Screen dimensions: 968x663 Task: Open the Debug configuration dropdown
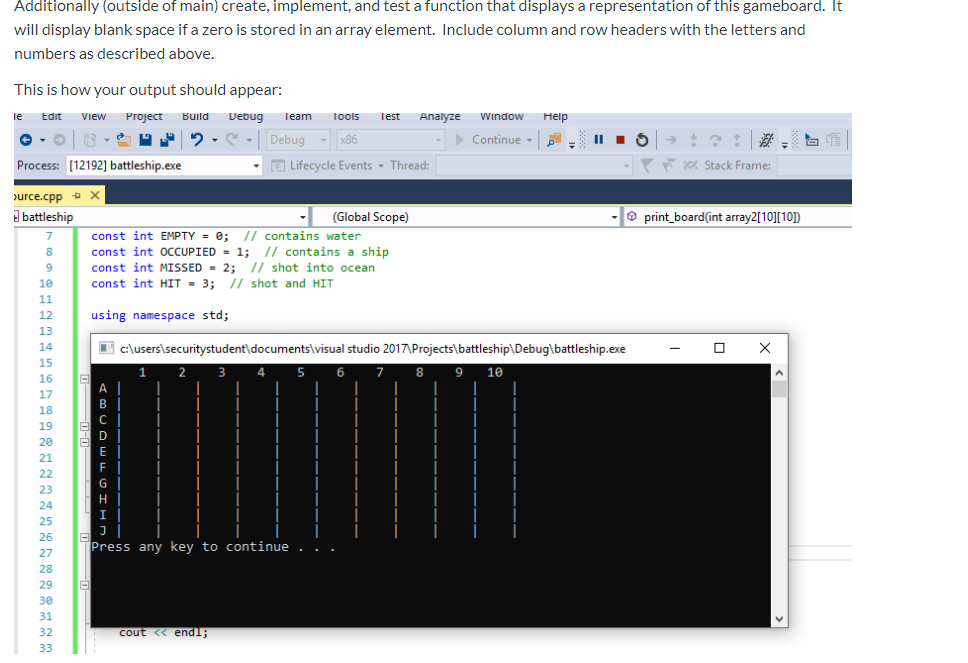298,140
